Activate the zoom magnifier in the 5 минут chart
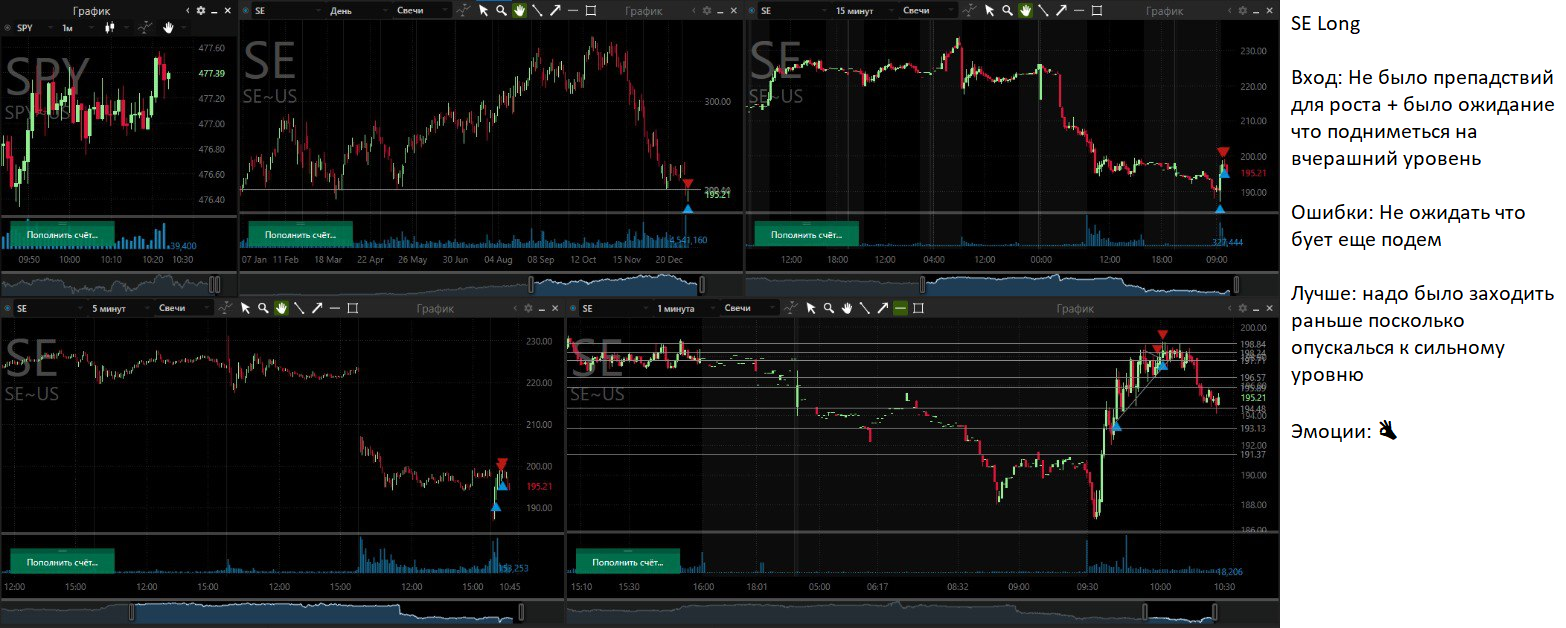This screenshot has height=628, width=1566. click(x=263, y=308)
